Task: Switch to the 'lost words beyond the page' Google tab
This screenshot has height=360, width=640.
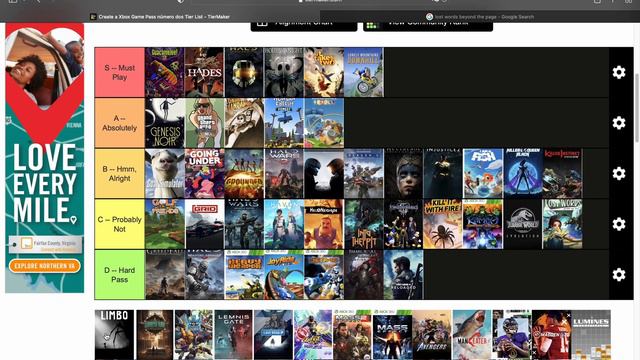Action: (480, 17)
